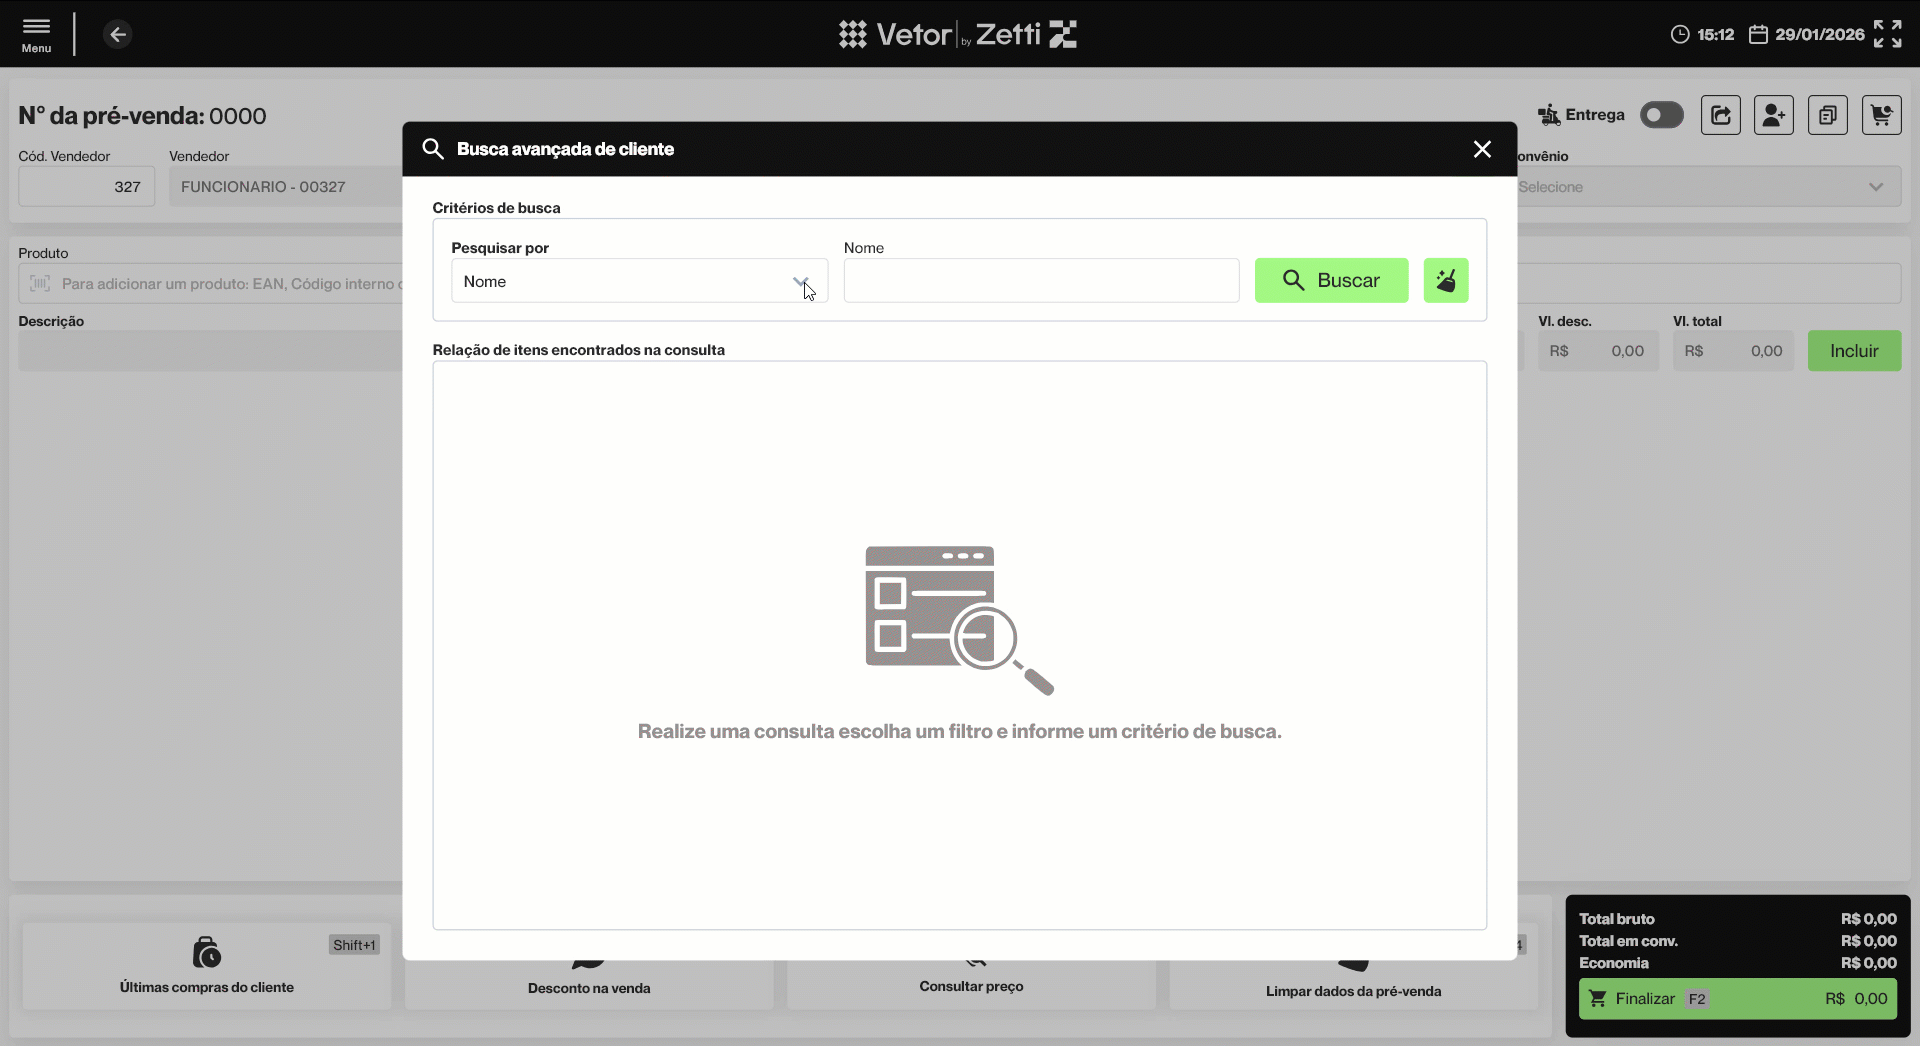Click the clock icon beside 15:12
1920x1046 pixels.
(1680, 35)
